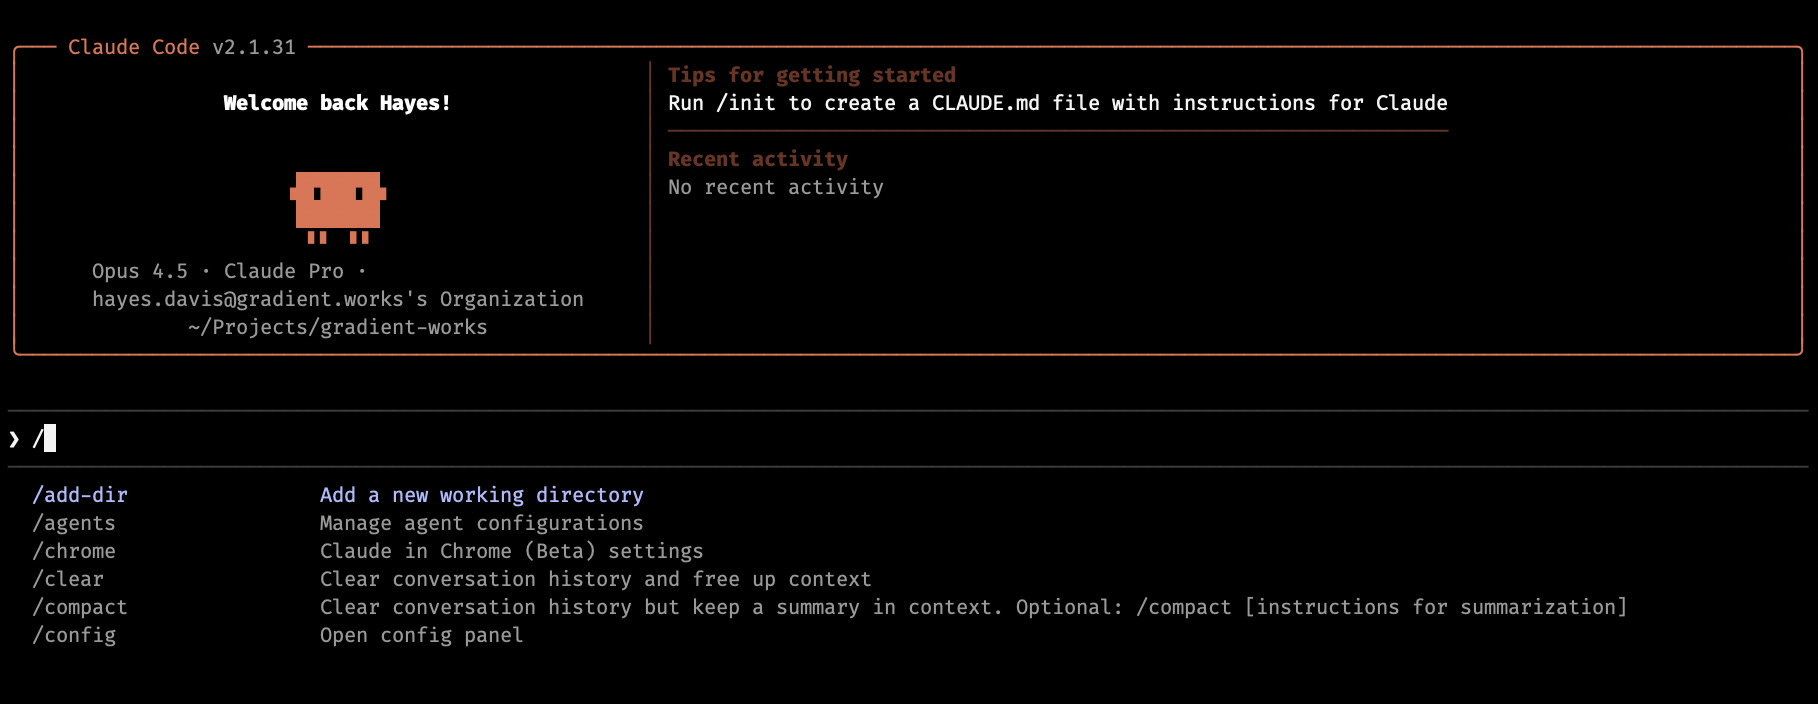Click the prompt chevron symbol
Screen dimensions: 1818x704
point(14,439)
